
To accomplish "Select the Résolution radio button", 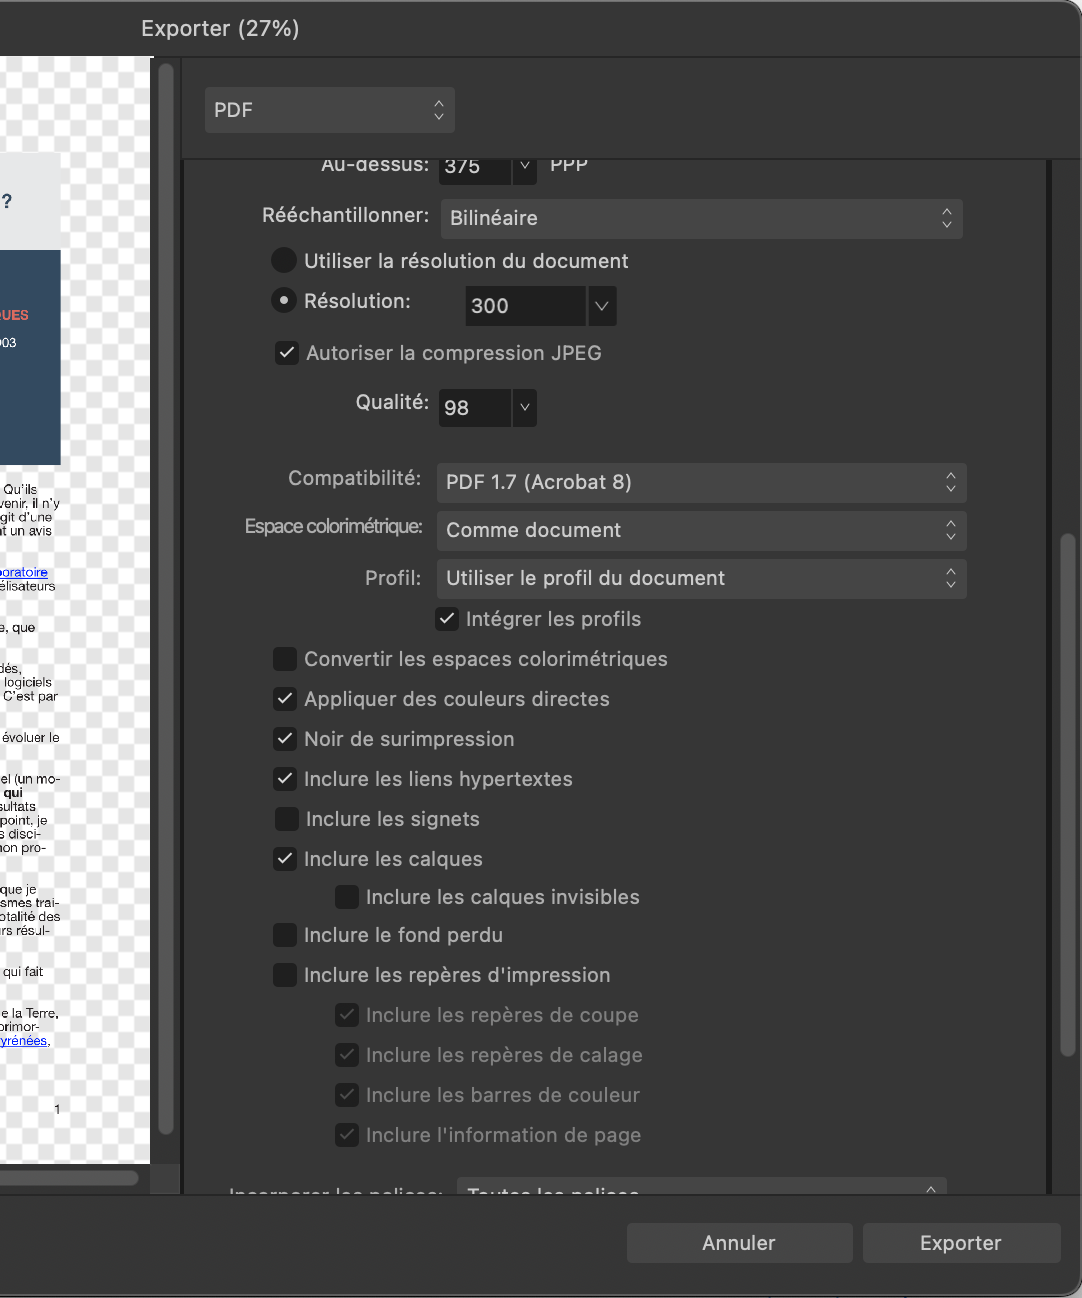I will [285, 301].
